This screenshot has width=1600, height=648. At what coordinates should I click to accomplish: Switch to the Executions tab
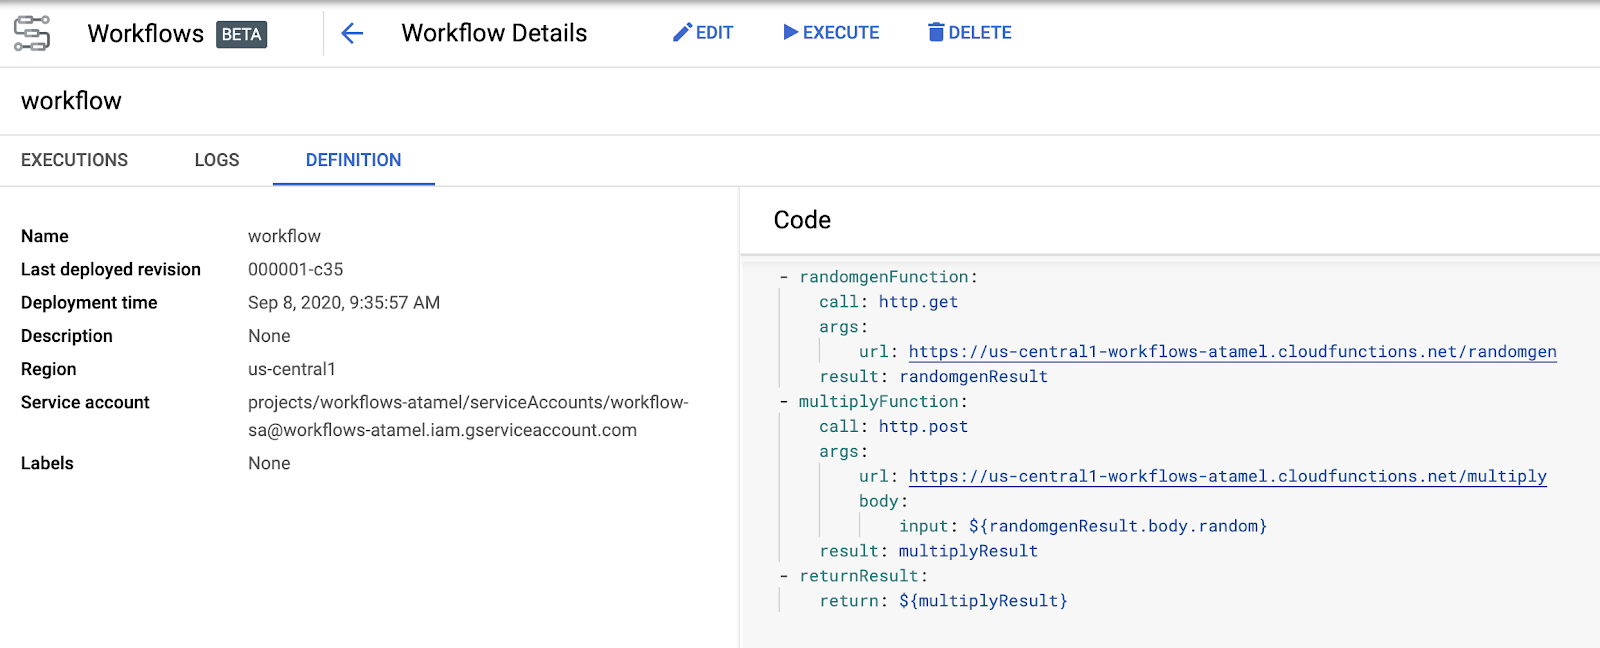[74, 160]
